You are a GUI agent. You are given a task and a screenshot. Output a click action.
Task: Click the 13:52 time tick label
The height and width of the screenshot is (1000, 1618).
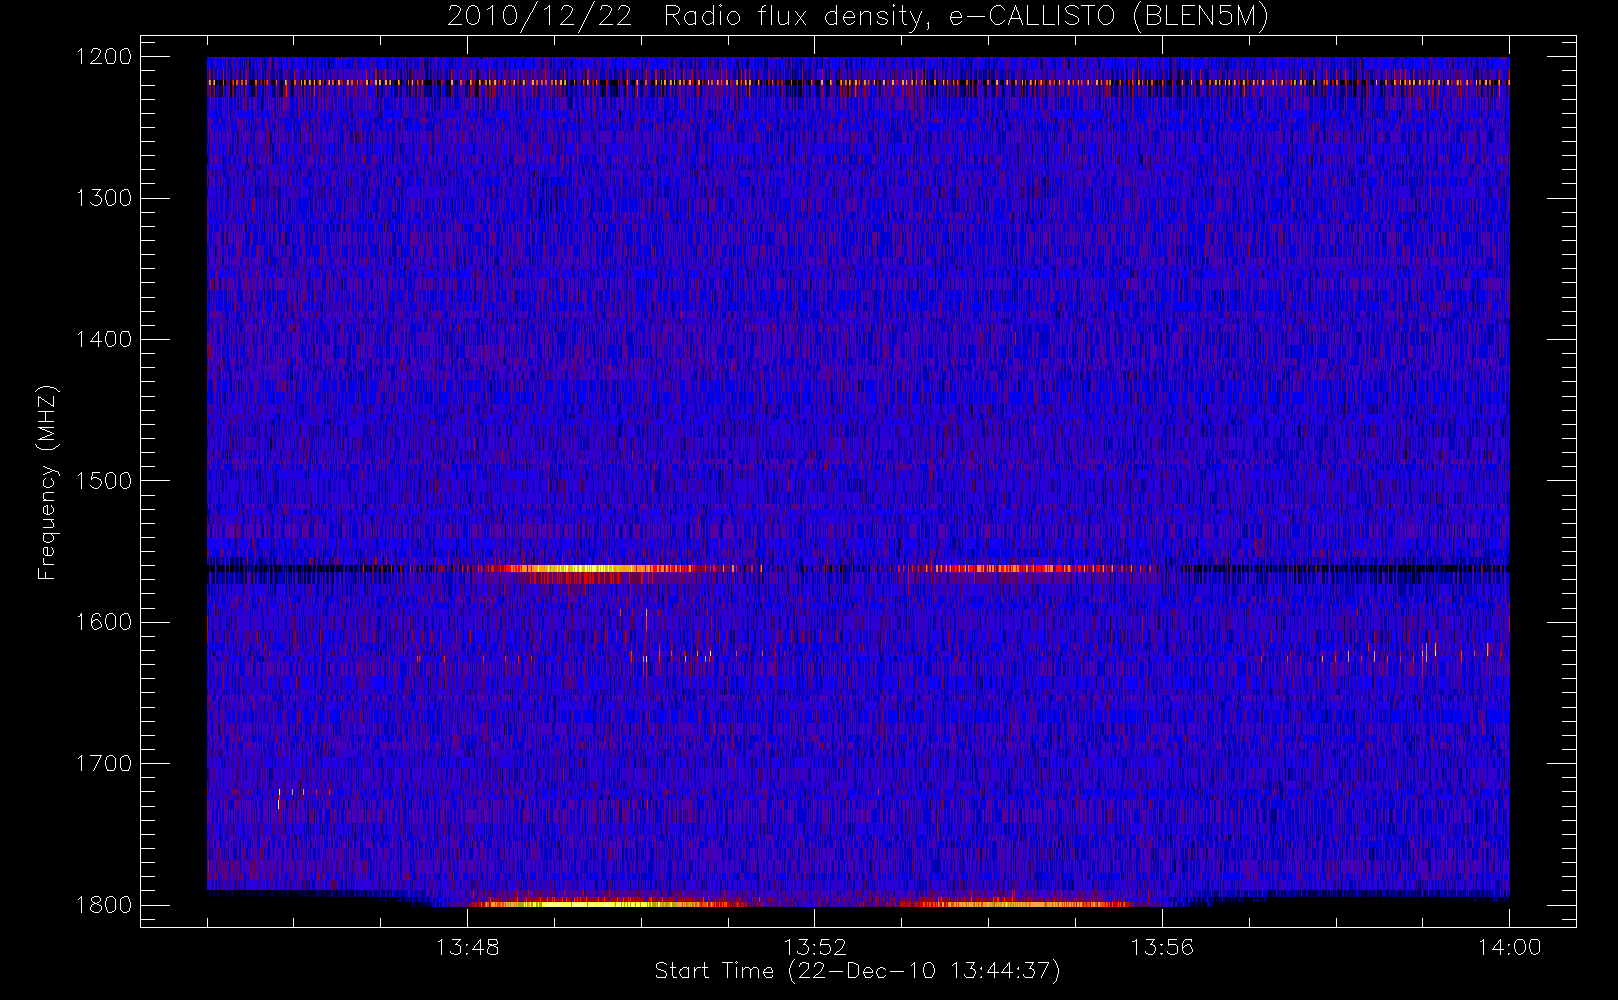click(x=815, y=947)
